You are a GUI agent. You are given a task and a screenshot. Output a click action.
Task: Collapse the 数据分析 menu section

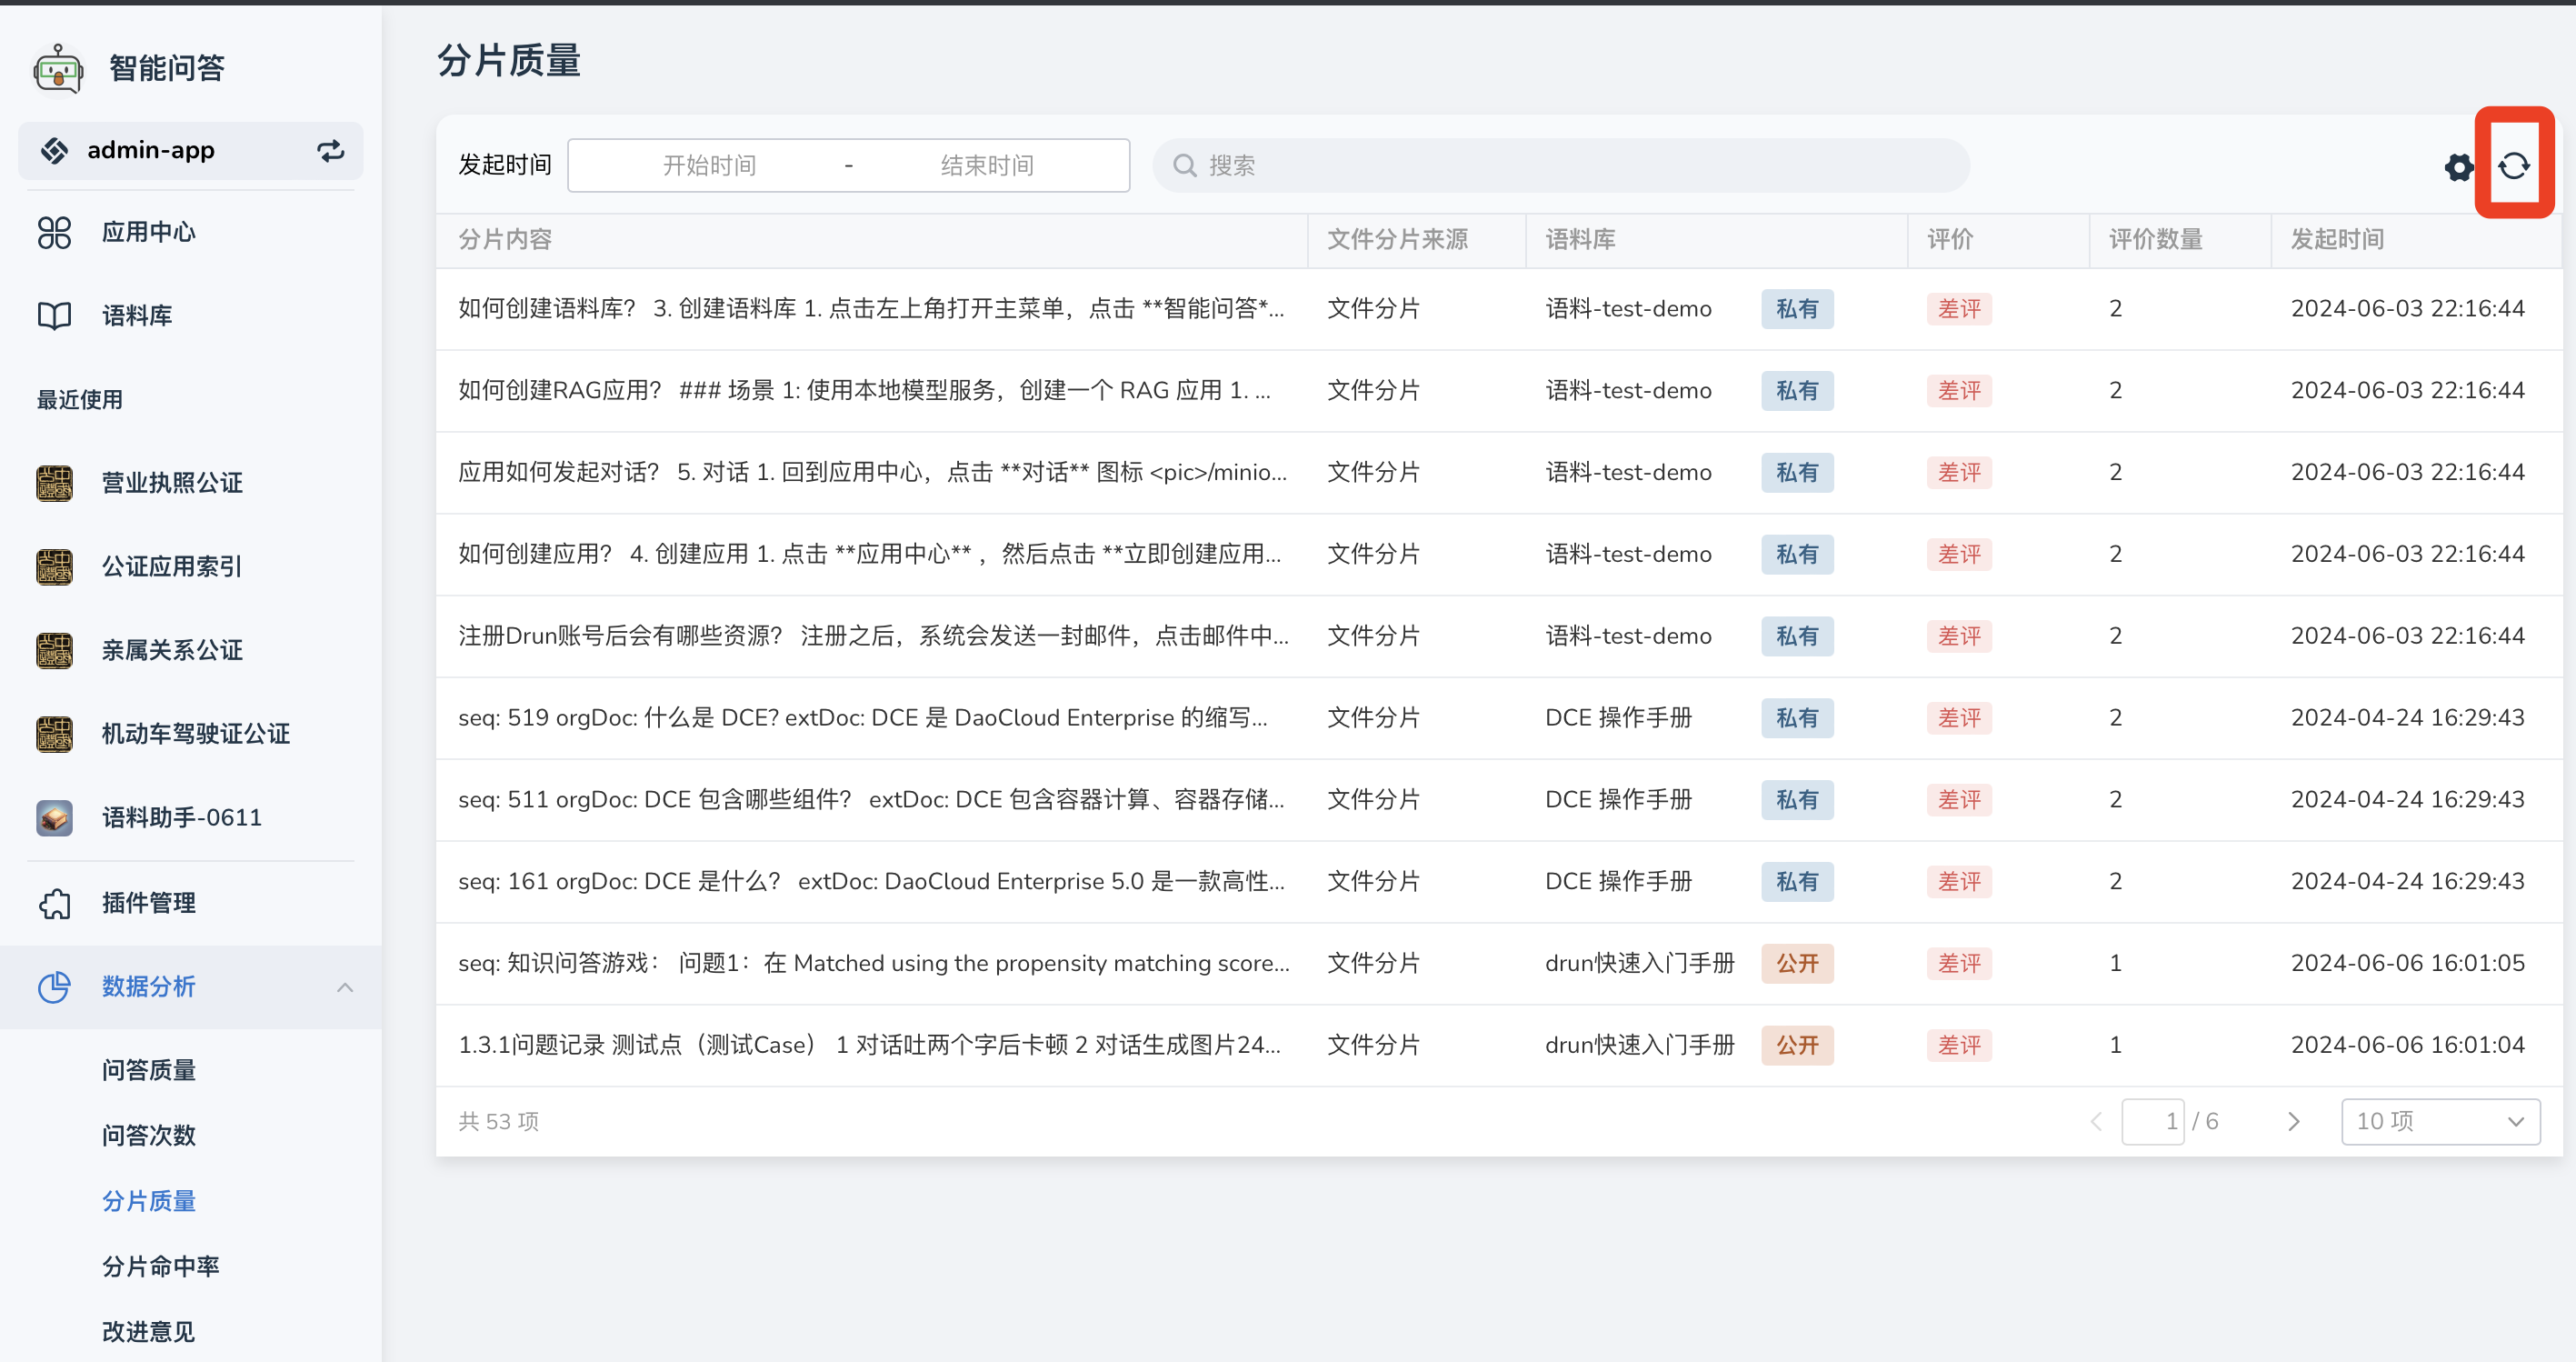point(345,987)
